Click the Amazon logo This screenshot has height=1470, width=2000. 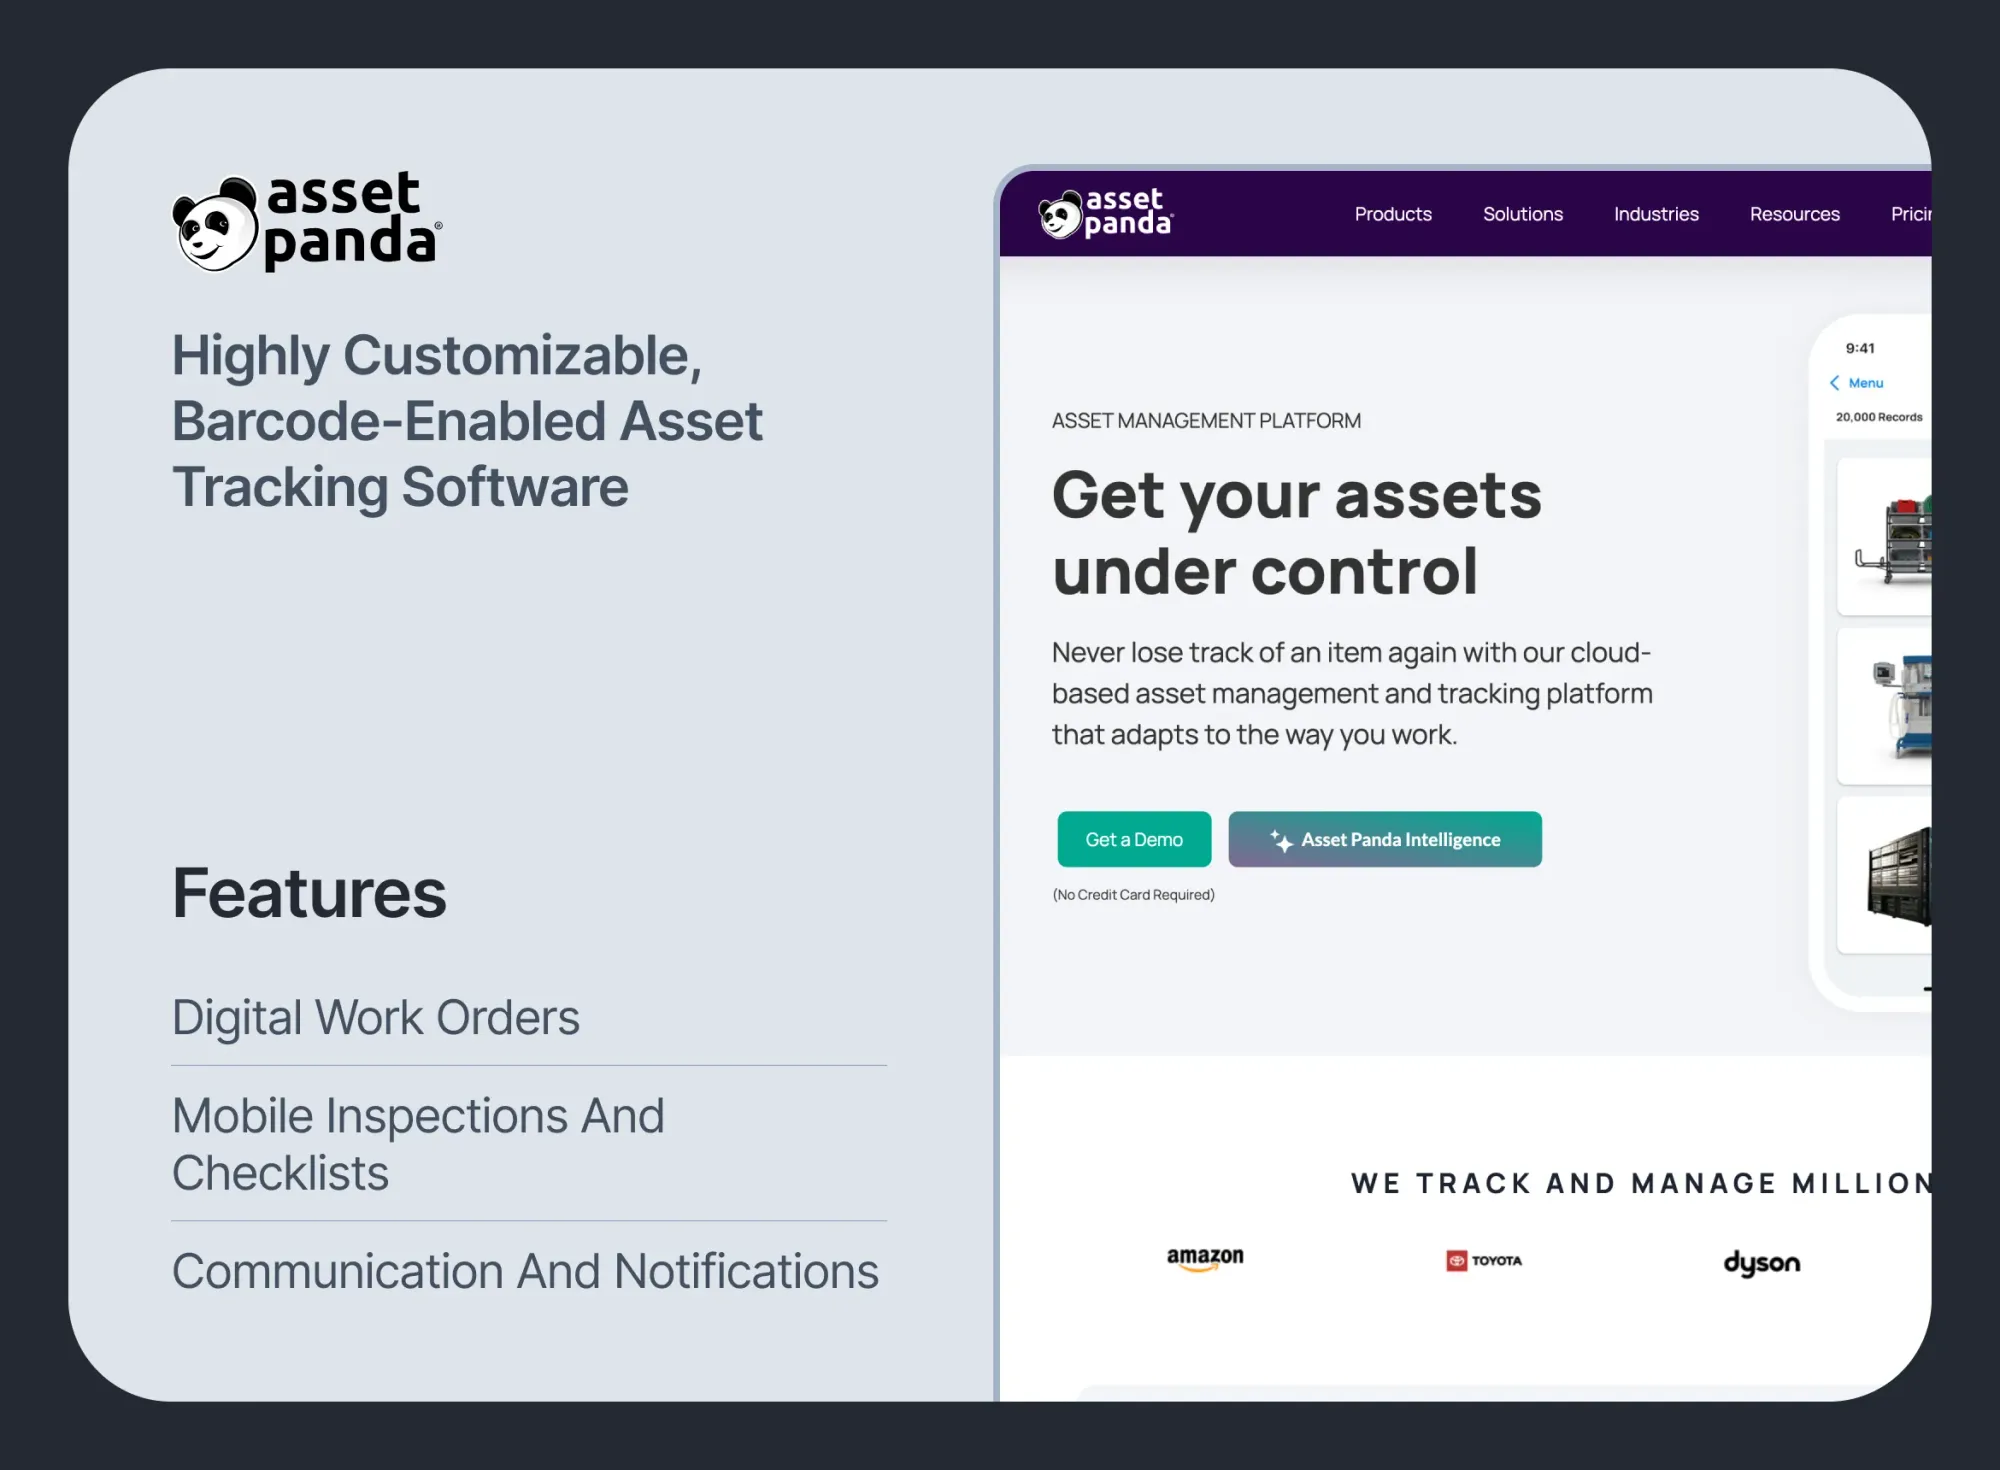tap(1205, 1259)
